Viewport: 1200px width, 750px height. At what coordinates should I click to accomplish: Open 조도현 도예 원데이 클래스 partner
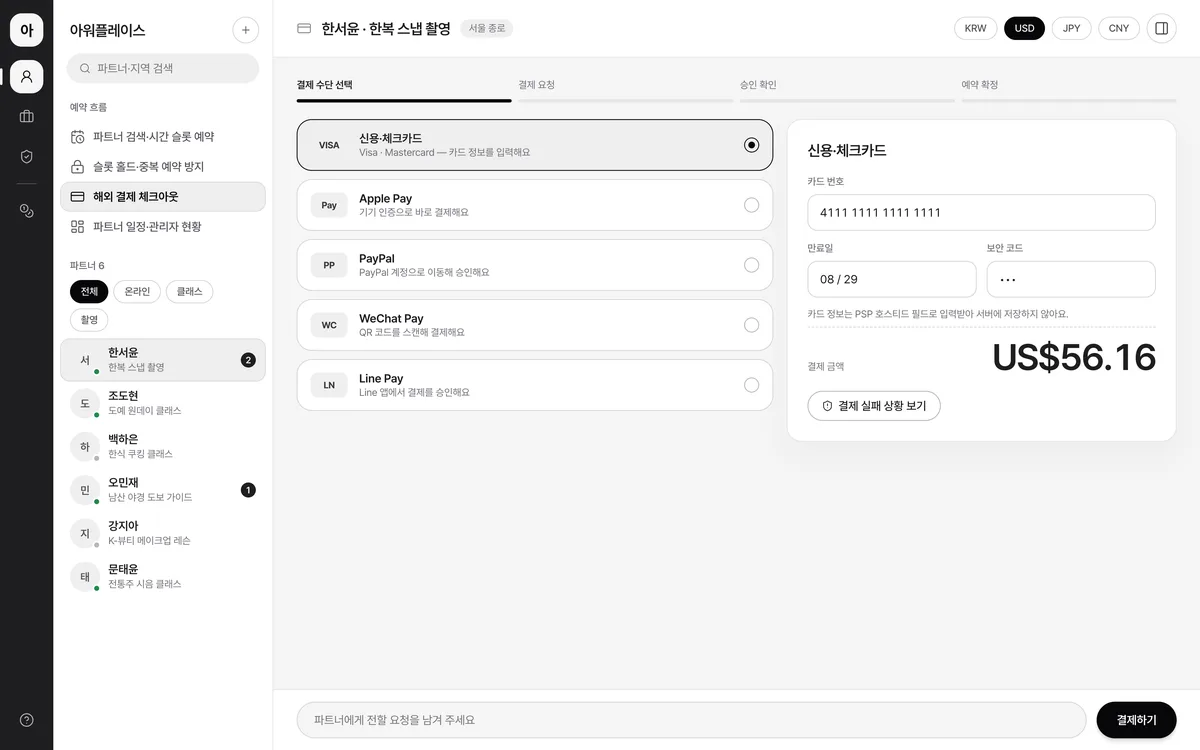coord(163,403)
